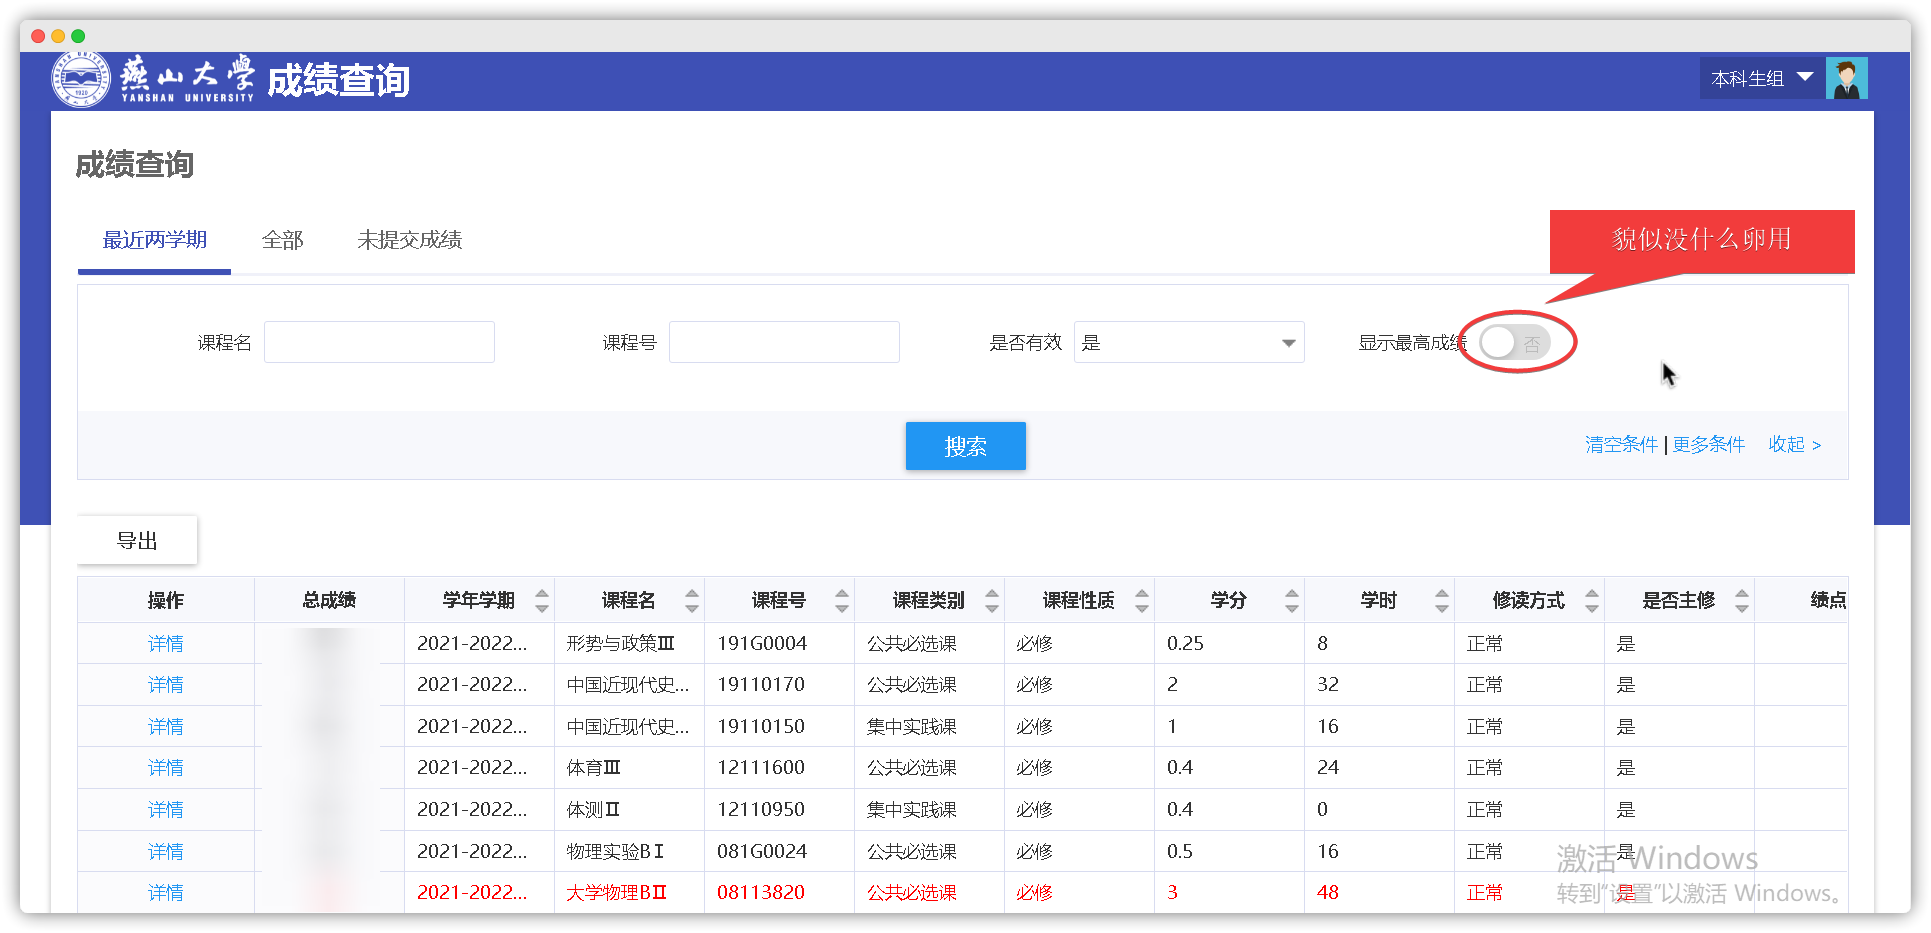This screenshot has width=1931, height=933.
Task: Sort the 学时 column
Action: pyautogui.click(x=1442, y=599)
